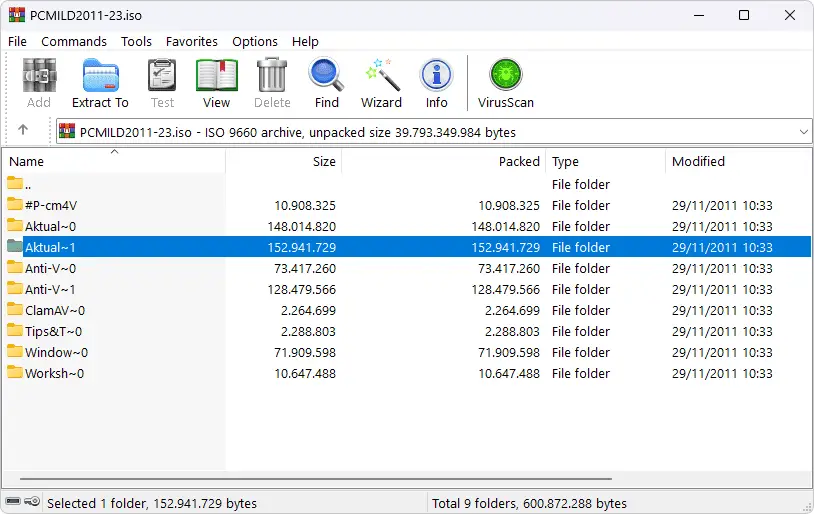Click the disk drive status bar icon
The height and width of the screenshot is (514, 814).
13,502
